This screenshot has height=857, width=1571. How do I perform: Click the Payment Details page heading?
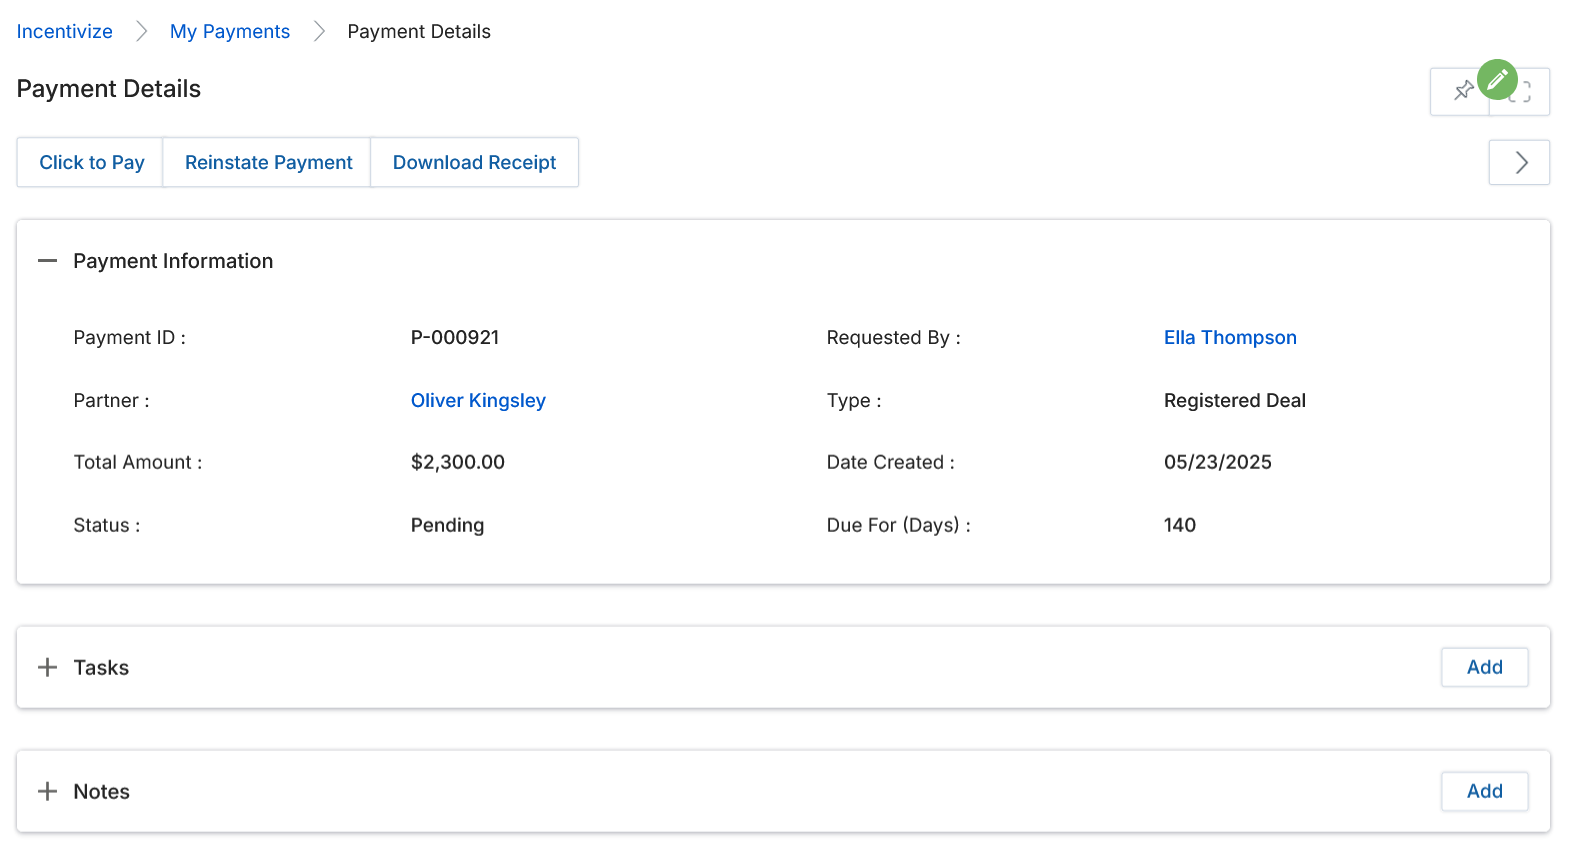click(109, 89)
